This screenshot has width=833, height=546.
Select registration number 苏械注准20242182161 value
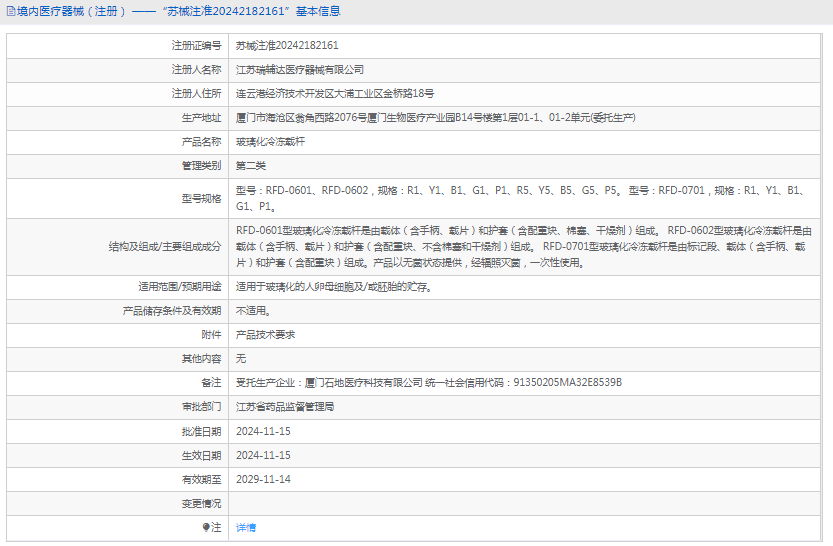[287, 46]
